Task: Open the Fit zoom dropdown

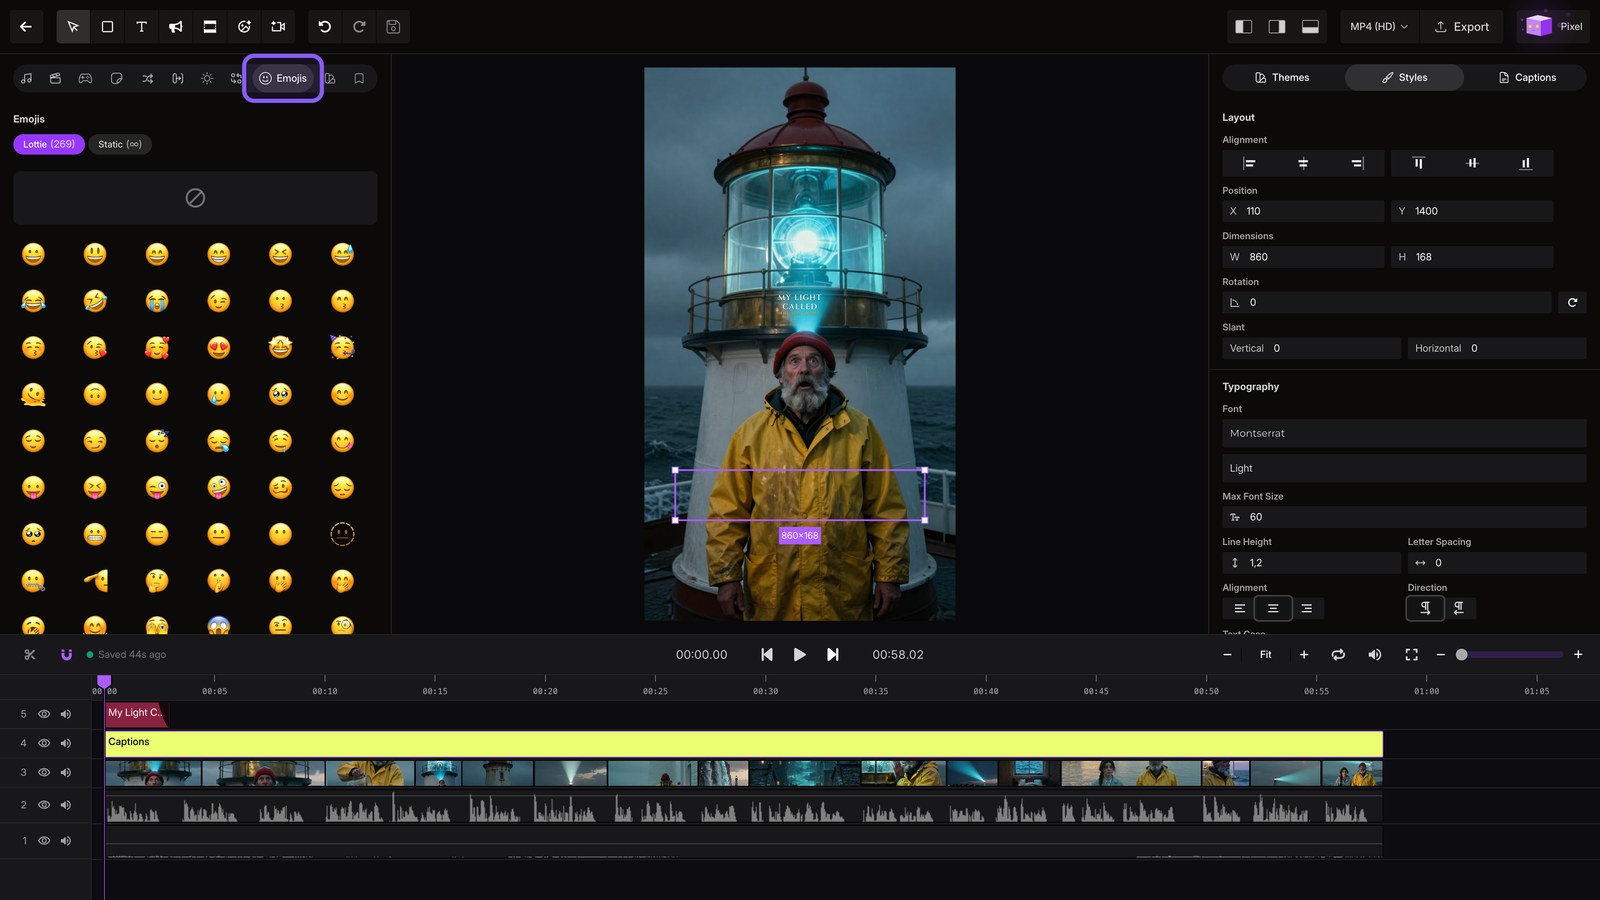Action: tap(1265, 655)
